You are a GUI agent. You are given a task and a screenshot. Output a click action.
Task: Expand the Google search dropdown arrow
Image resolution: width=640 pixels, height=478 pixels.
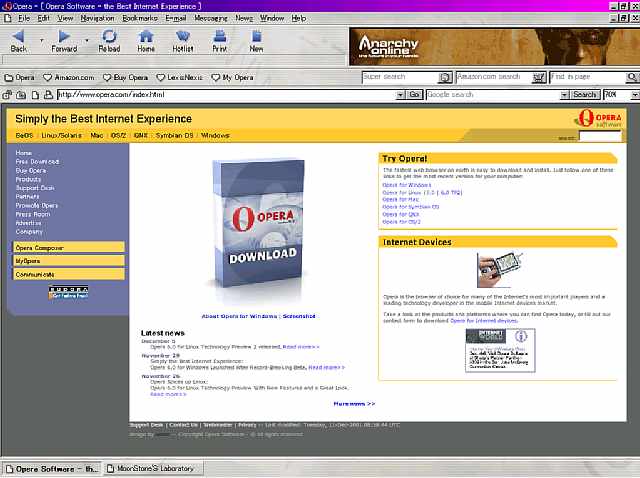pyautogui.click(x=564, y=95)
